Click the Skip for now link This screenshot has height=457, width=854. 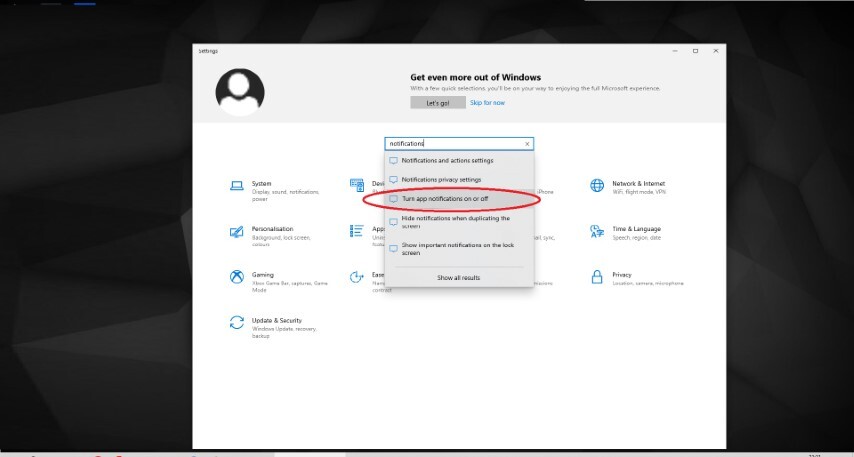487,102
